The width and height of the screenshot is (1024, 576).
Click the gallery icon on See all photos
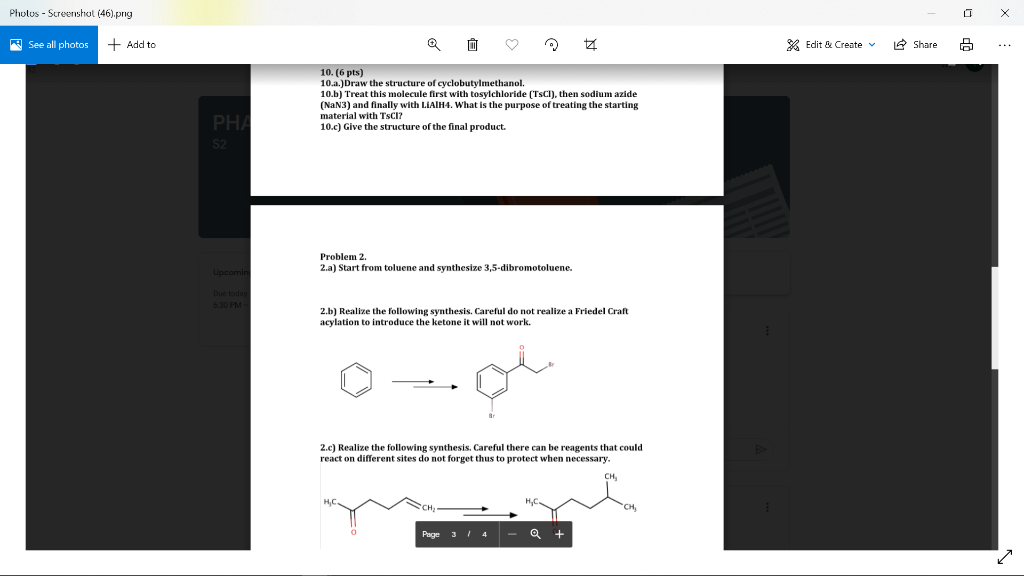[x=15, y=44]
